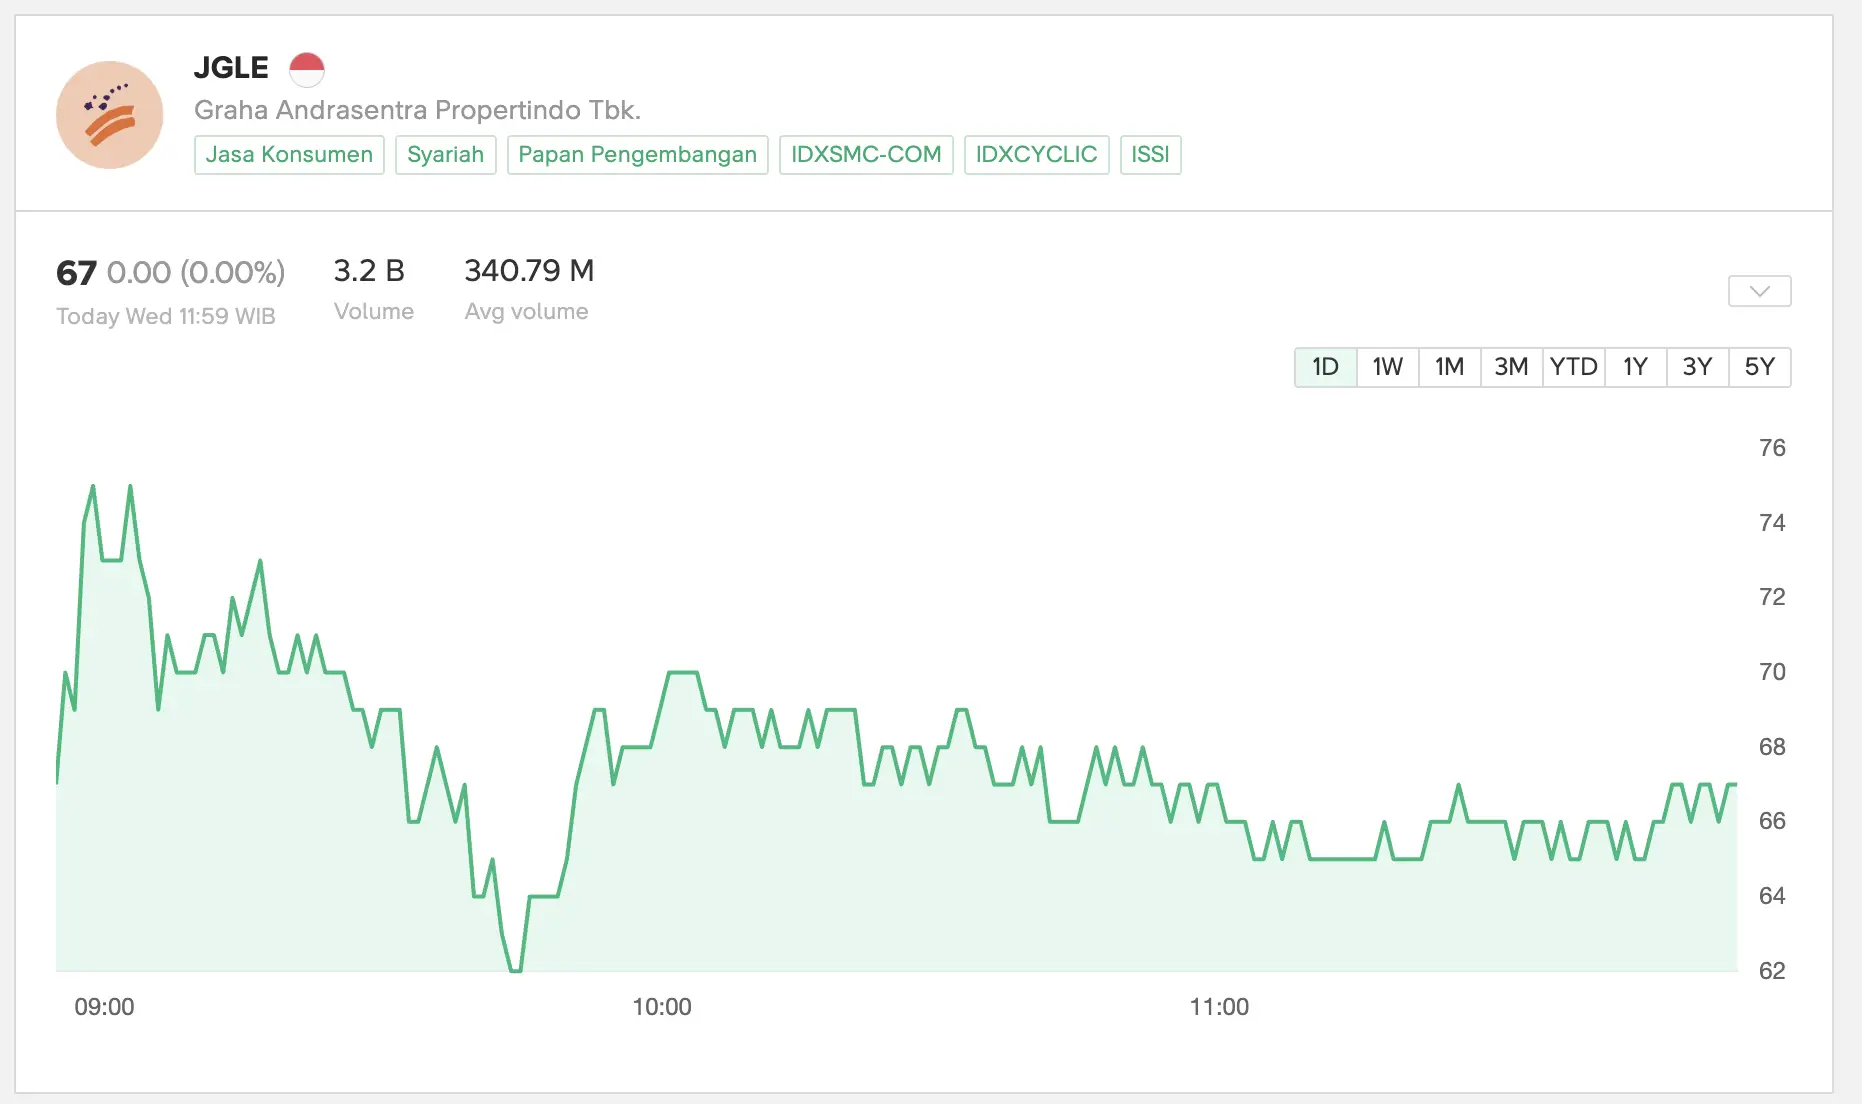This screenshot has height=1104, width=1862.
Task: Switch chart to 3Y range
Action: [x=1697, y=367]
